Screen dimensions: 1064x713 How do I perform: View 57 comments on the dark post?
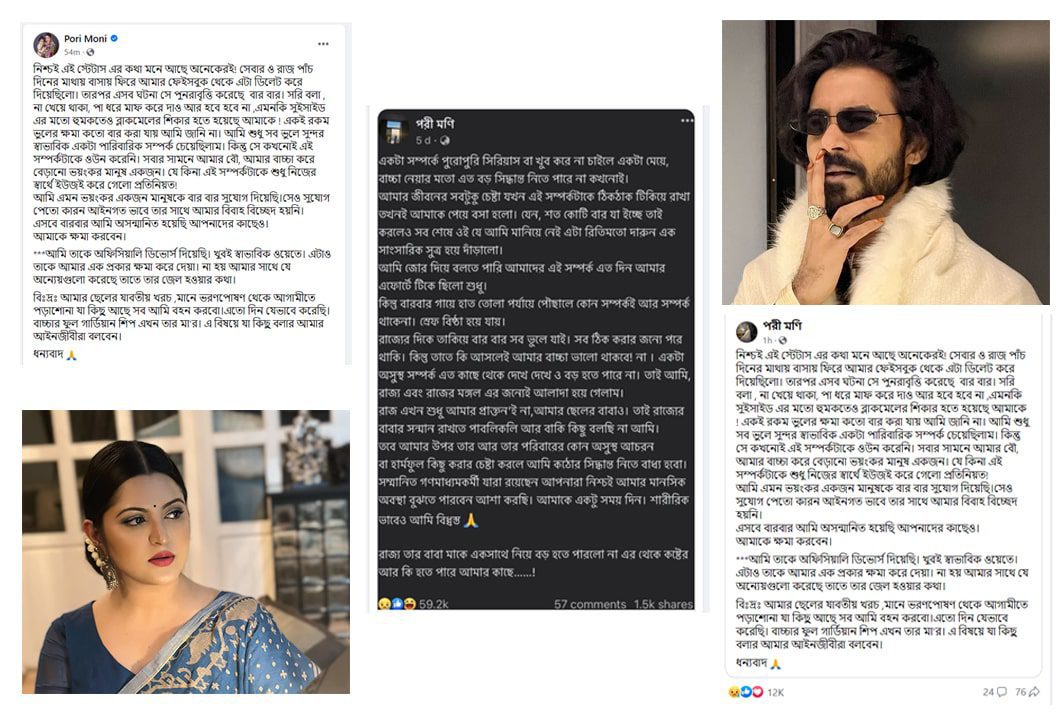pyautogui.click(x=590, y=604)
